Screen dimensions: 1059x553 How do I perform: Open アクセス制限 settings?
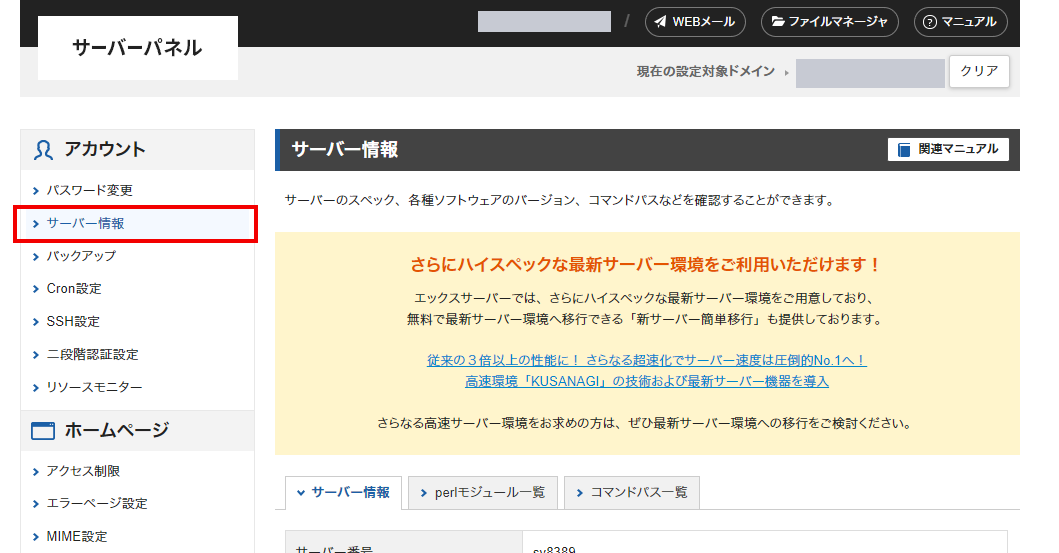pyautogui.click(x=83, y=471)
